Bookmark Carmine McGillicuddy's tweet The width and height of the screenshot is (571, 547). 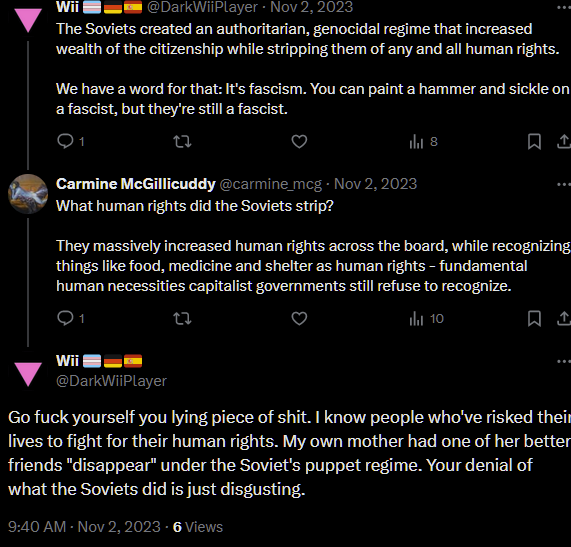tap(534, 319)
